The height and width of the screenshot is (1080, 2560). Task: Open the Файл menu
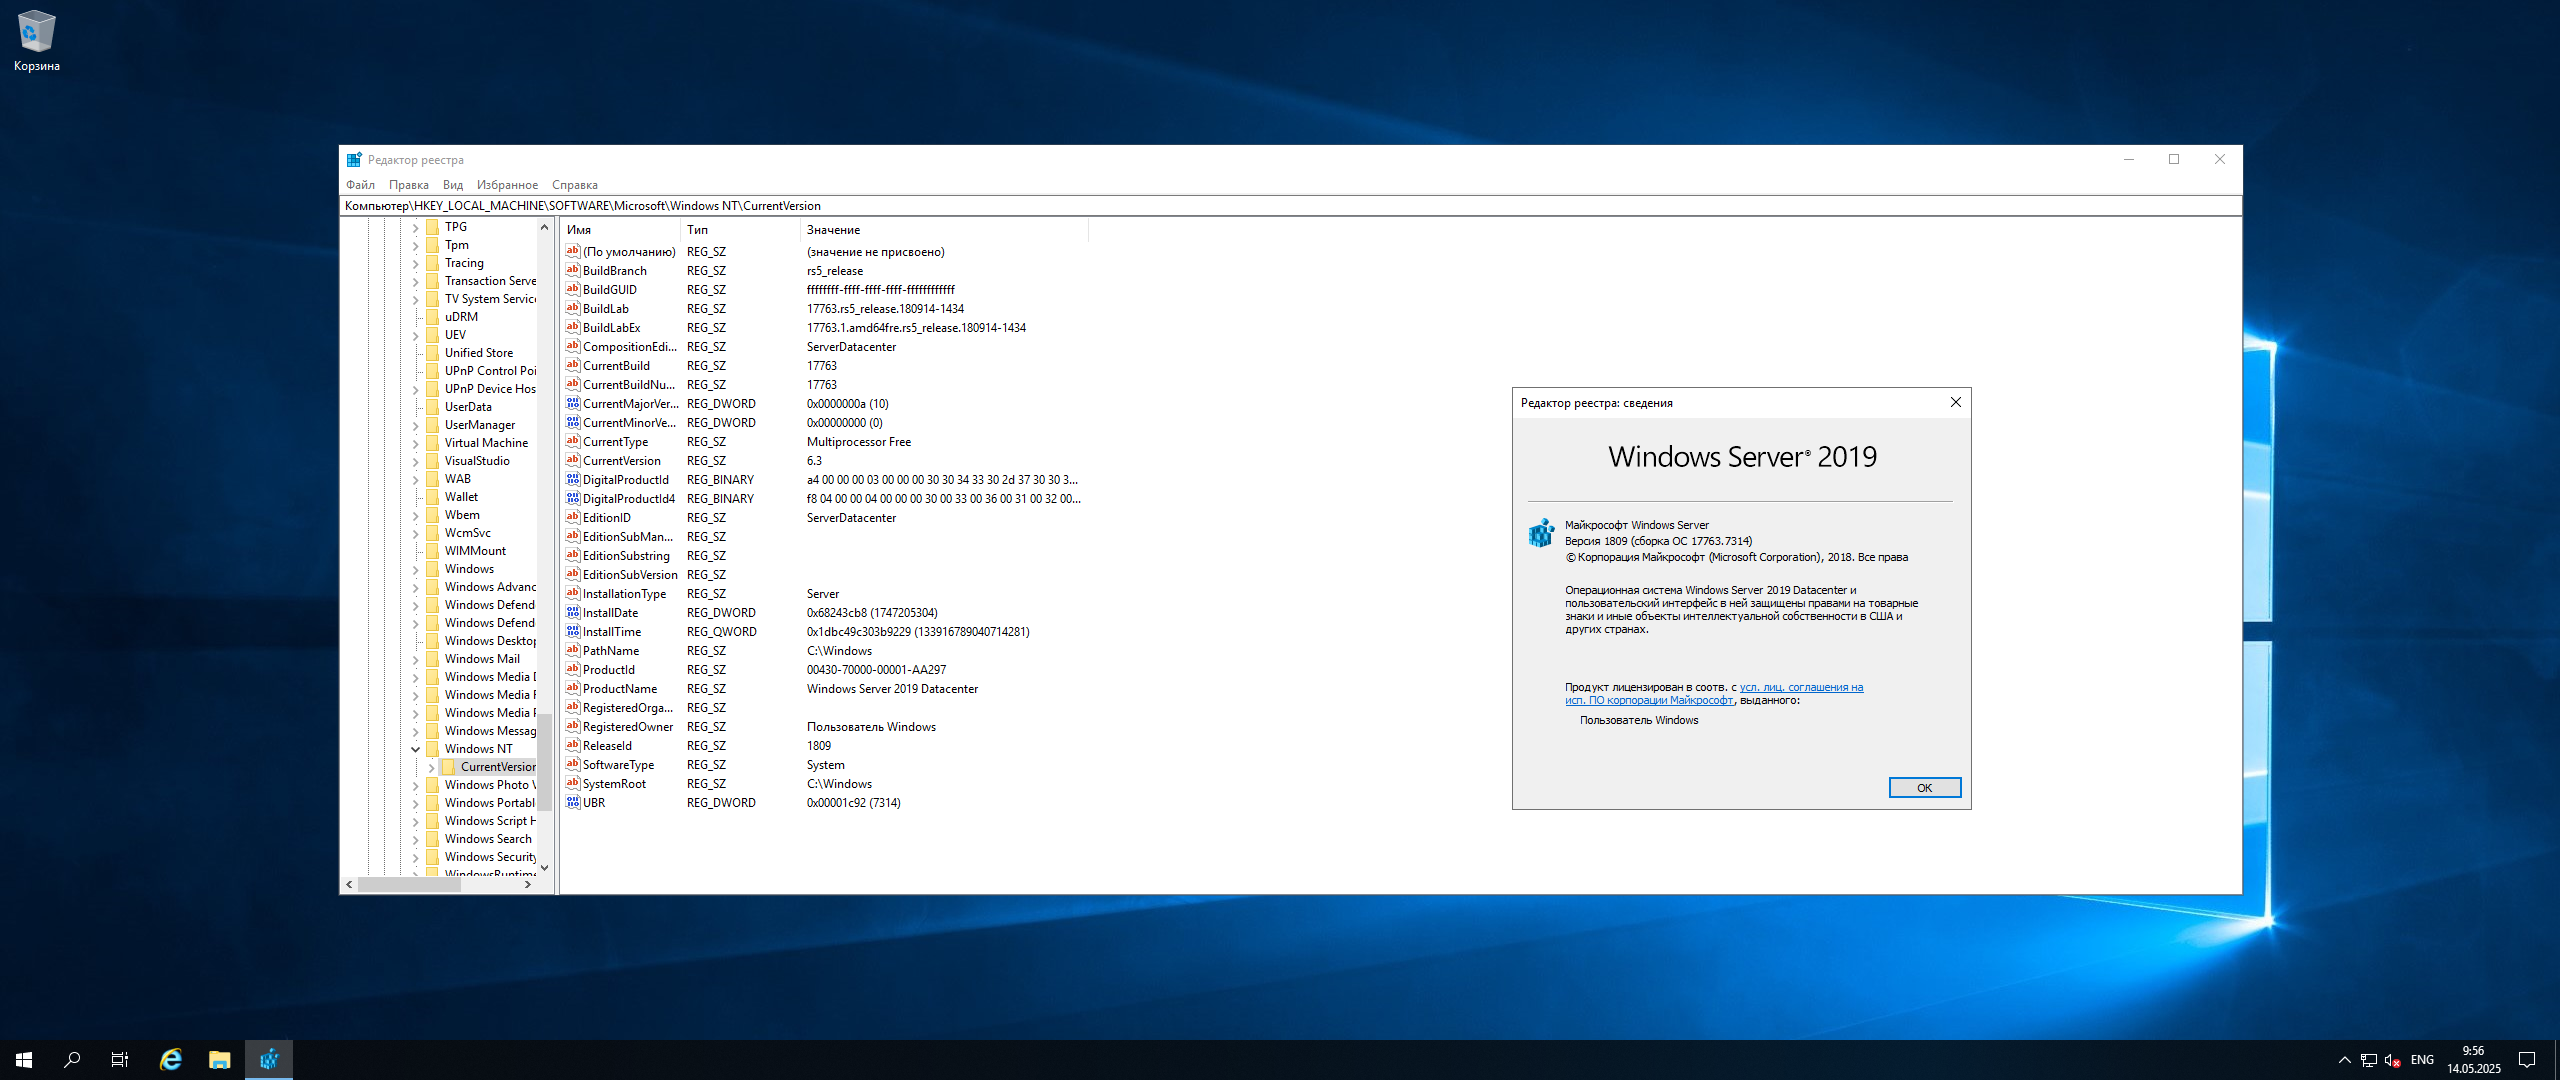click(360, 185)
